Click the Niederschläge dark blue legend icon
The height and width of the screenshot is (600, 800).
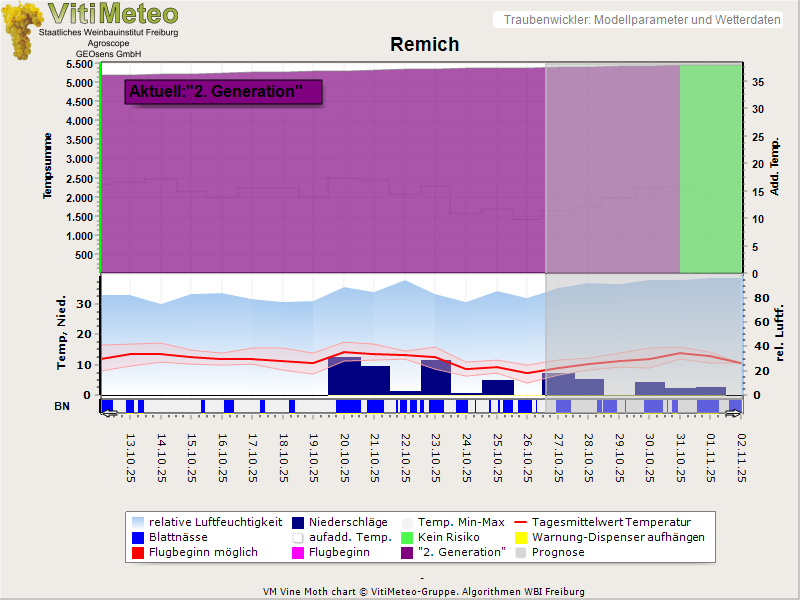[299, 522]
